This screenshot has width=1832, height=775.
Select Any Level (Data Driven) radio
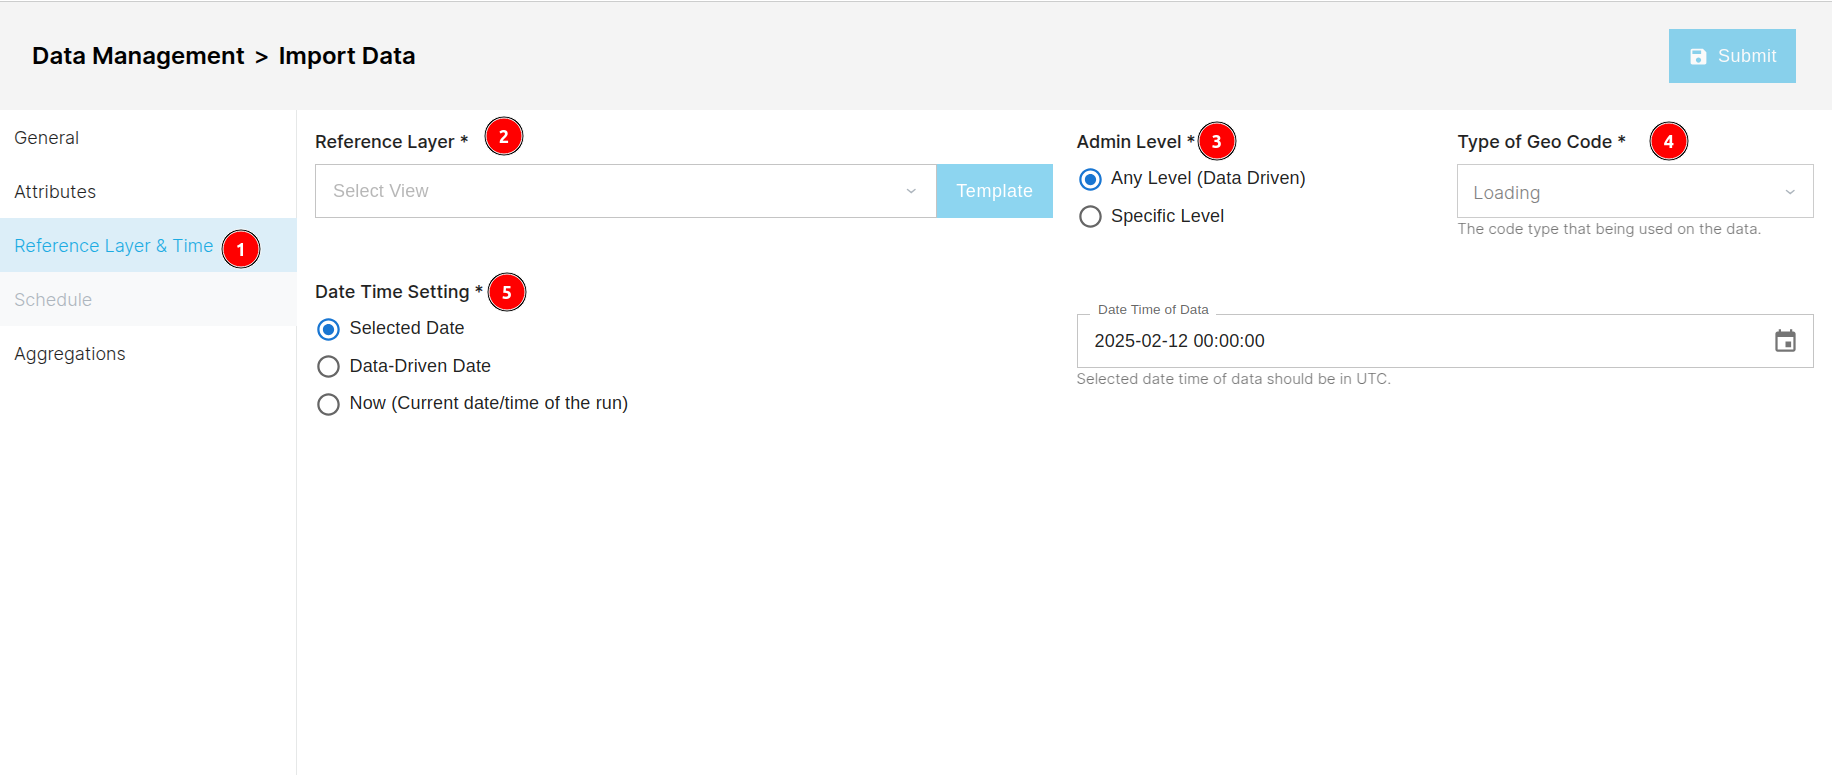[1090, 179]
